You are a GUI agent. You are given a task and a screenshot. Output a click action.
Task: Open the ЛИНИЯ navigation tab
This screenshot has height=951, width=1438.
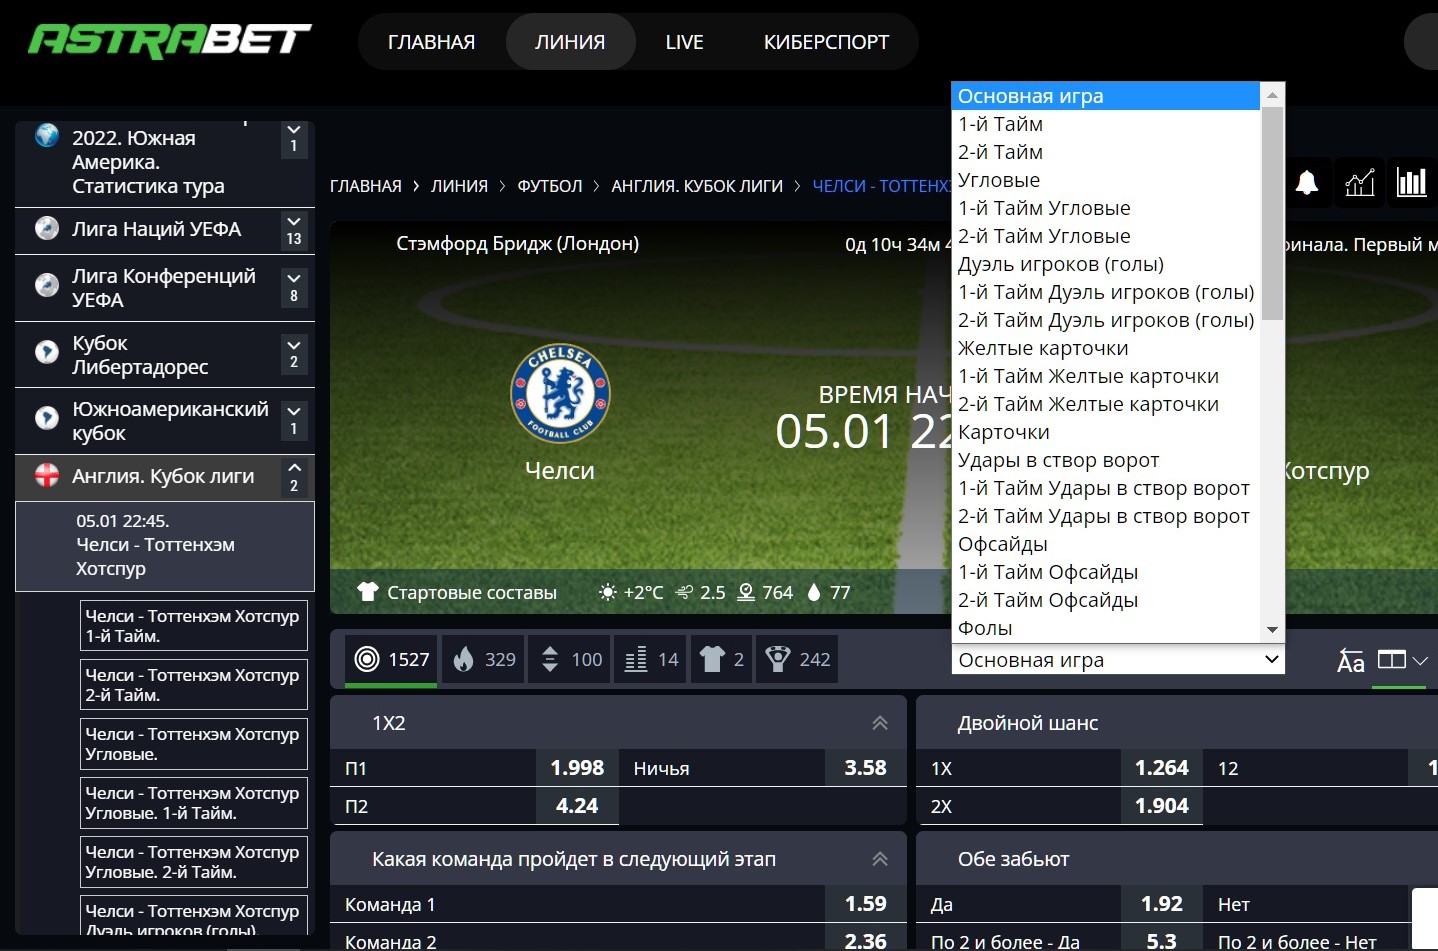click(x=570, y=42)
